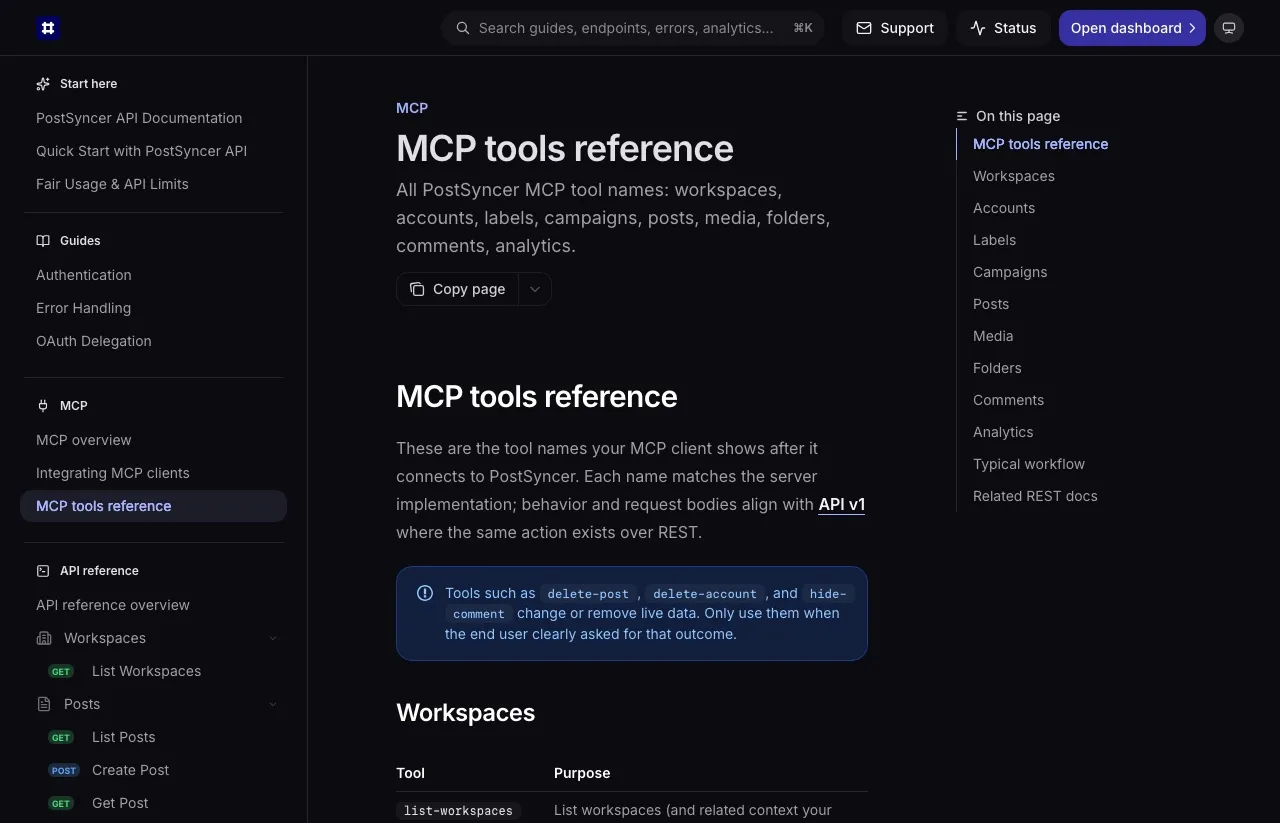Jump to Campaigns in On this page

(x=1010, y=272)
